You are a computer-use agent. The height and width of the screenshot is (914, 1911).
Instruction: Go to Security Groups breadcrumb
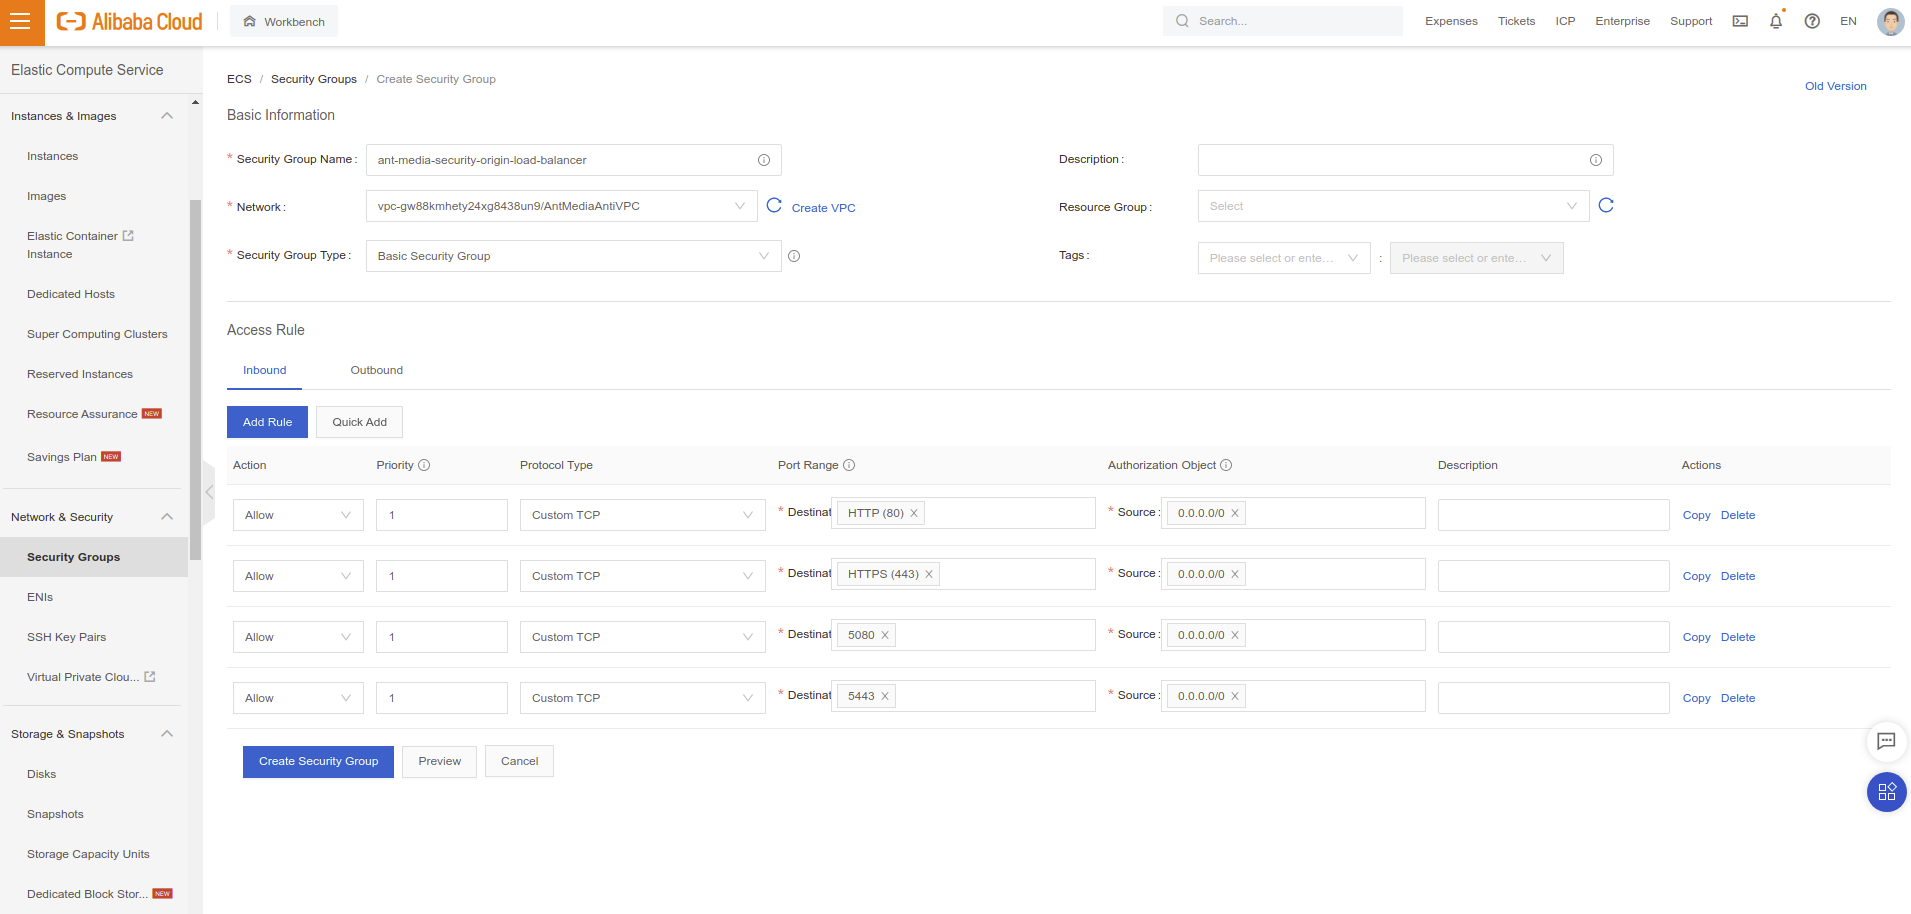[x=313, y=79]
